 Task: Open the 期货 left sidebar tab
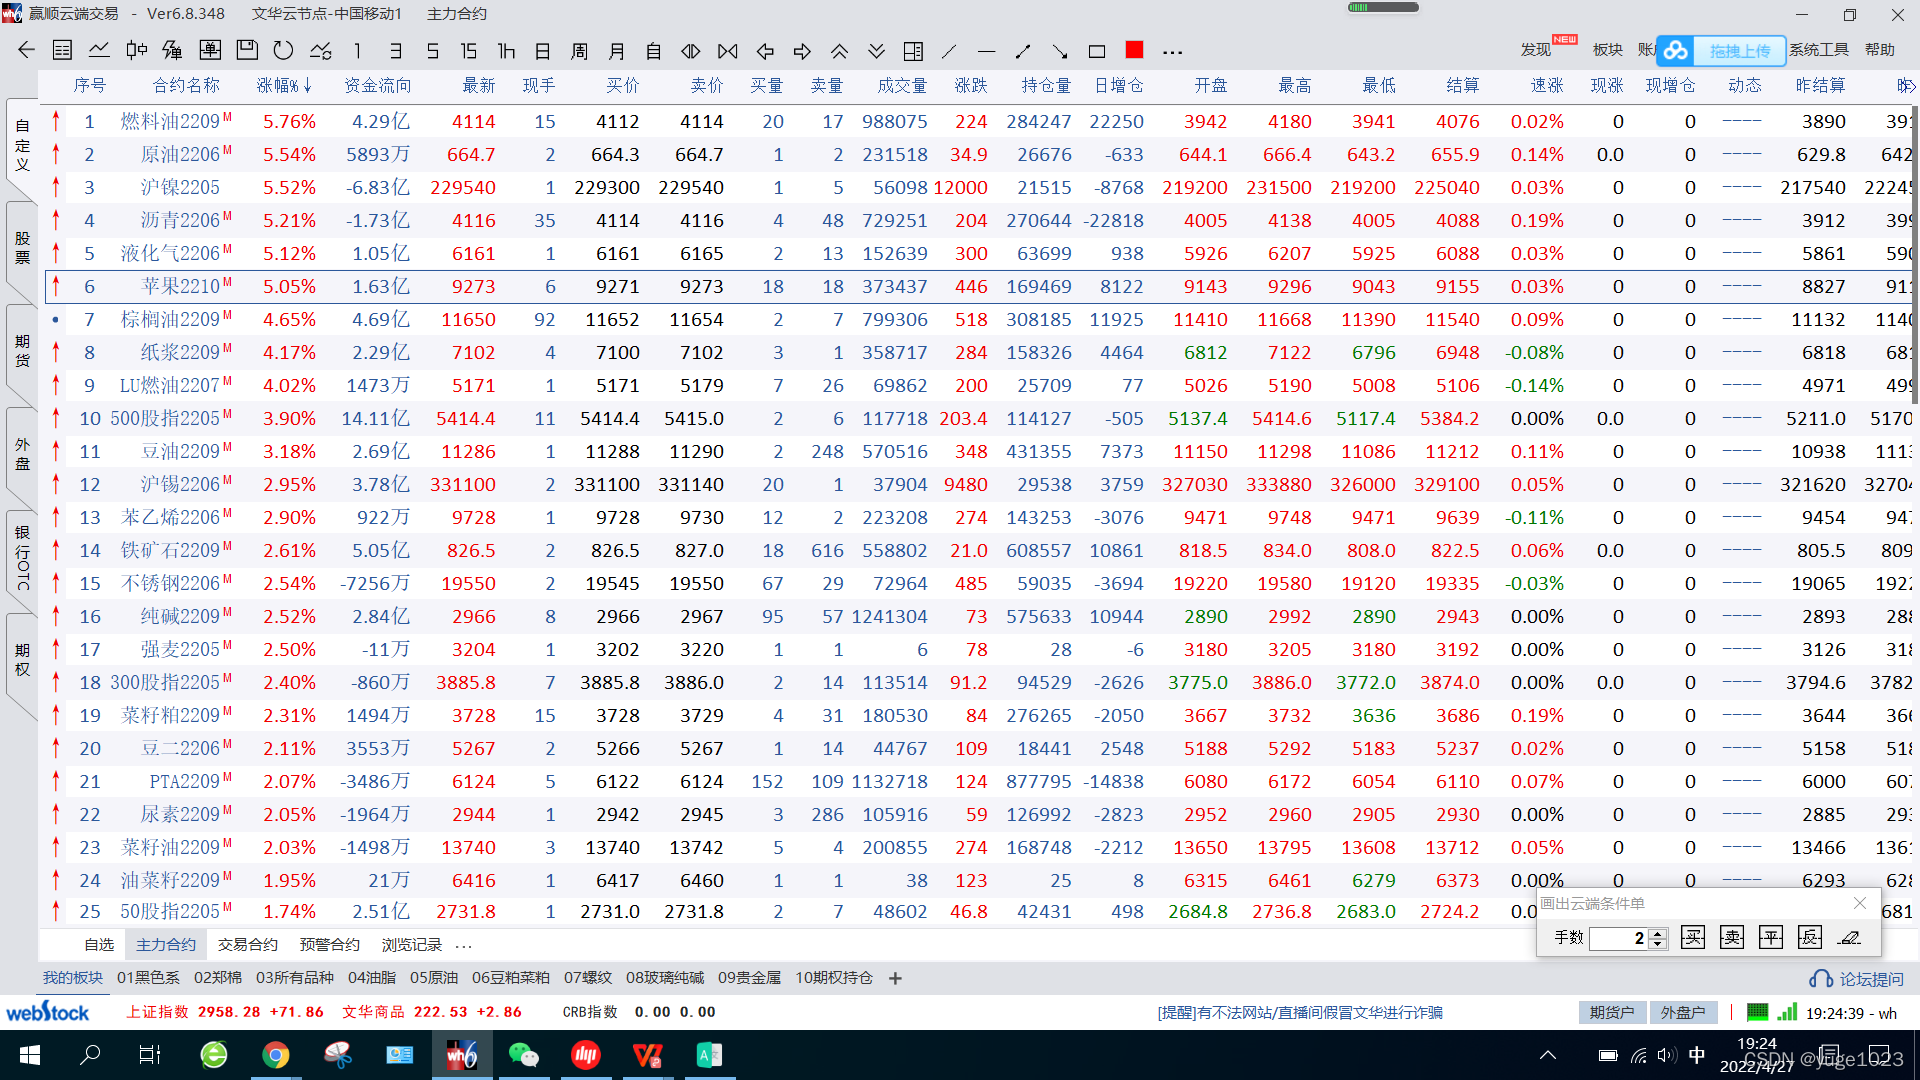click(22, 351)
